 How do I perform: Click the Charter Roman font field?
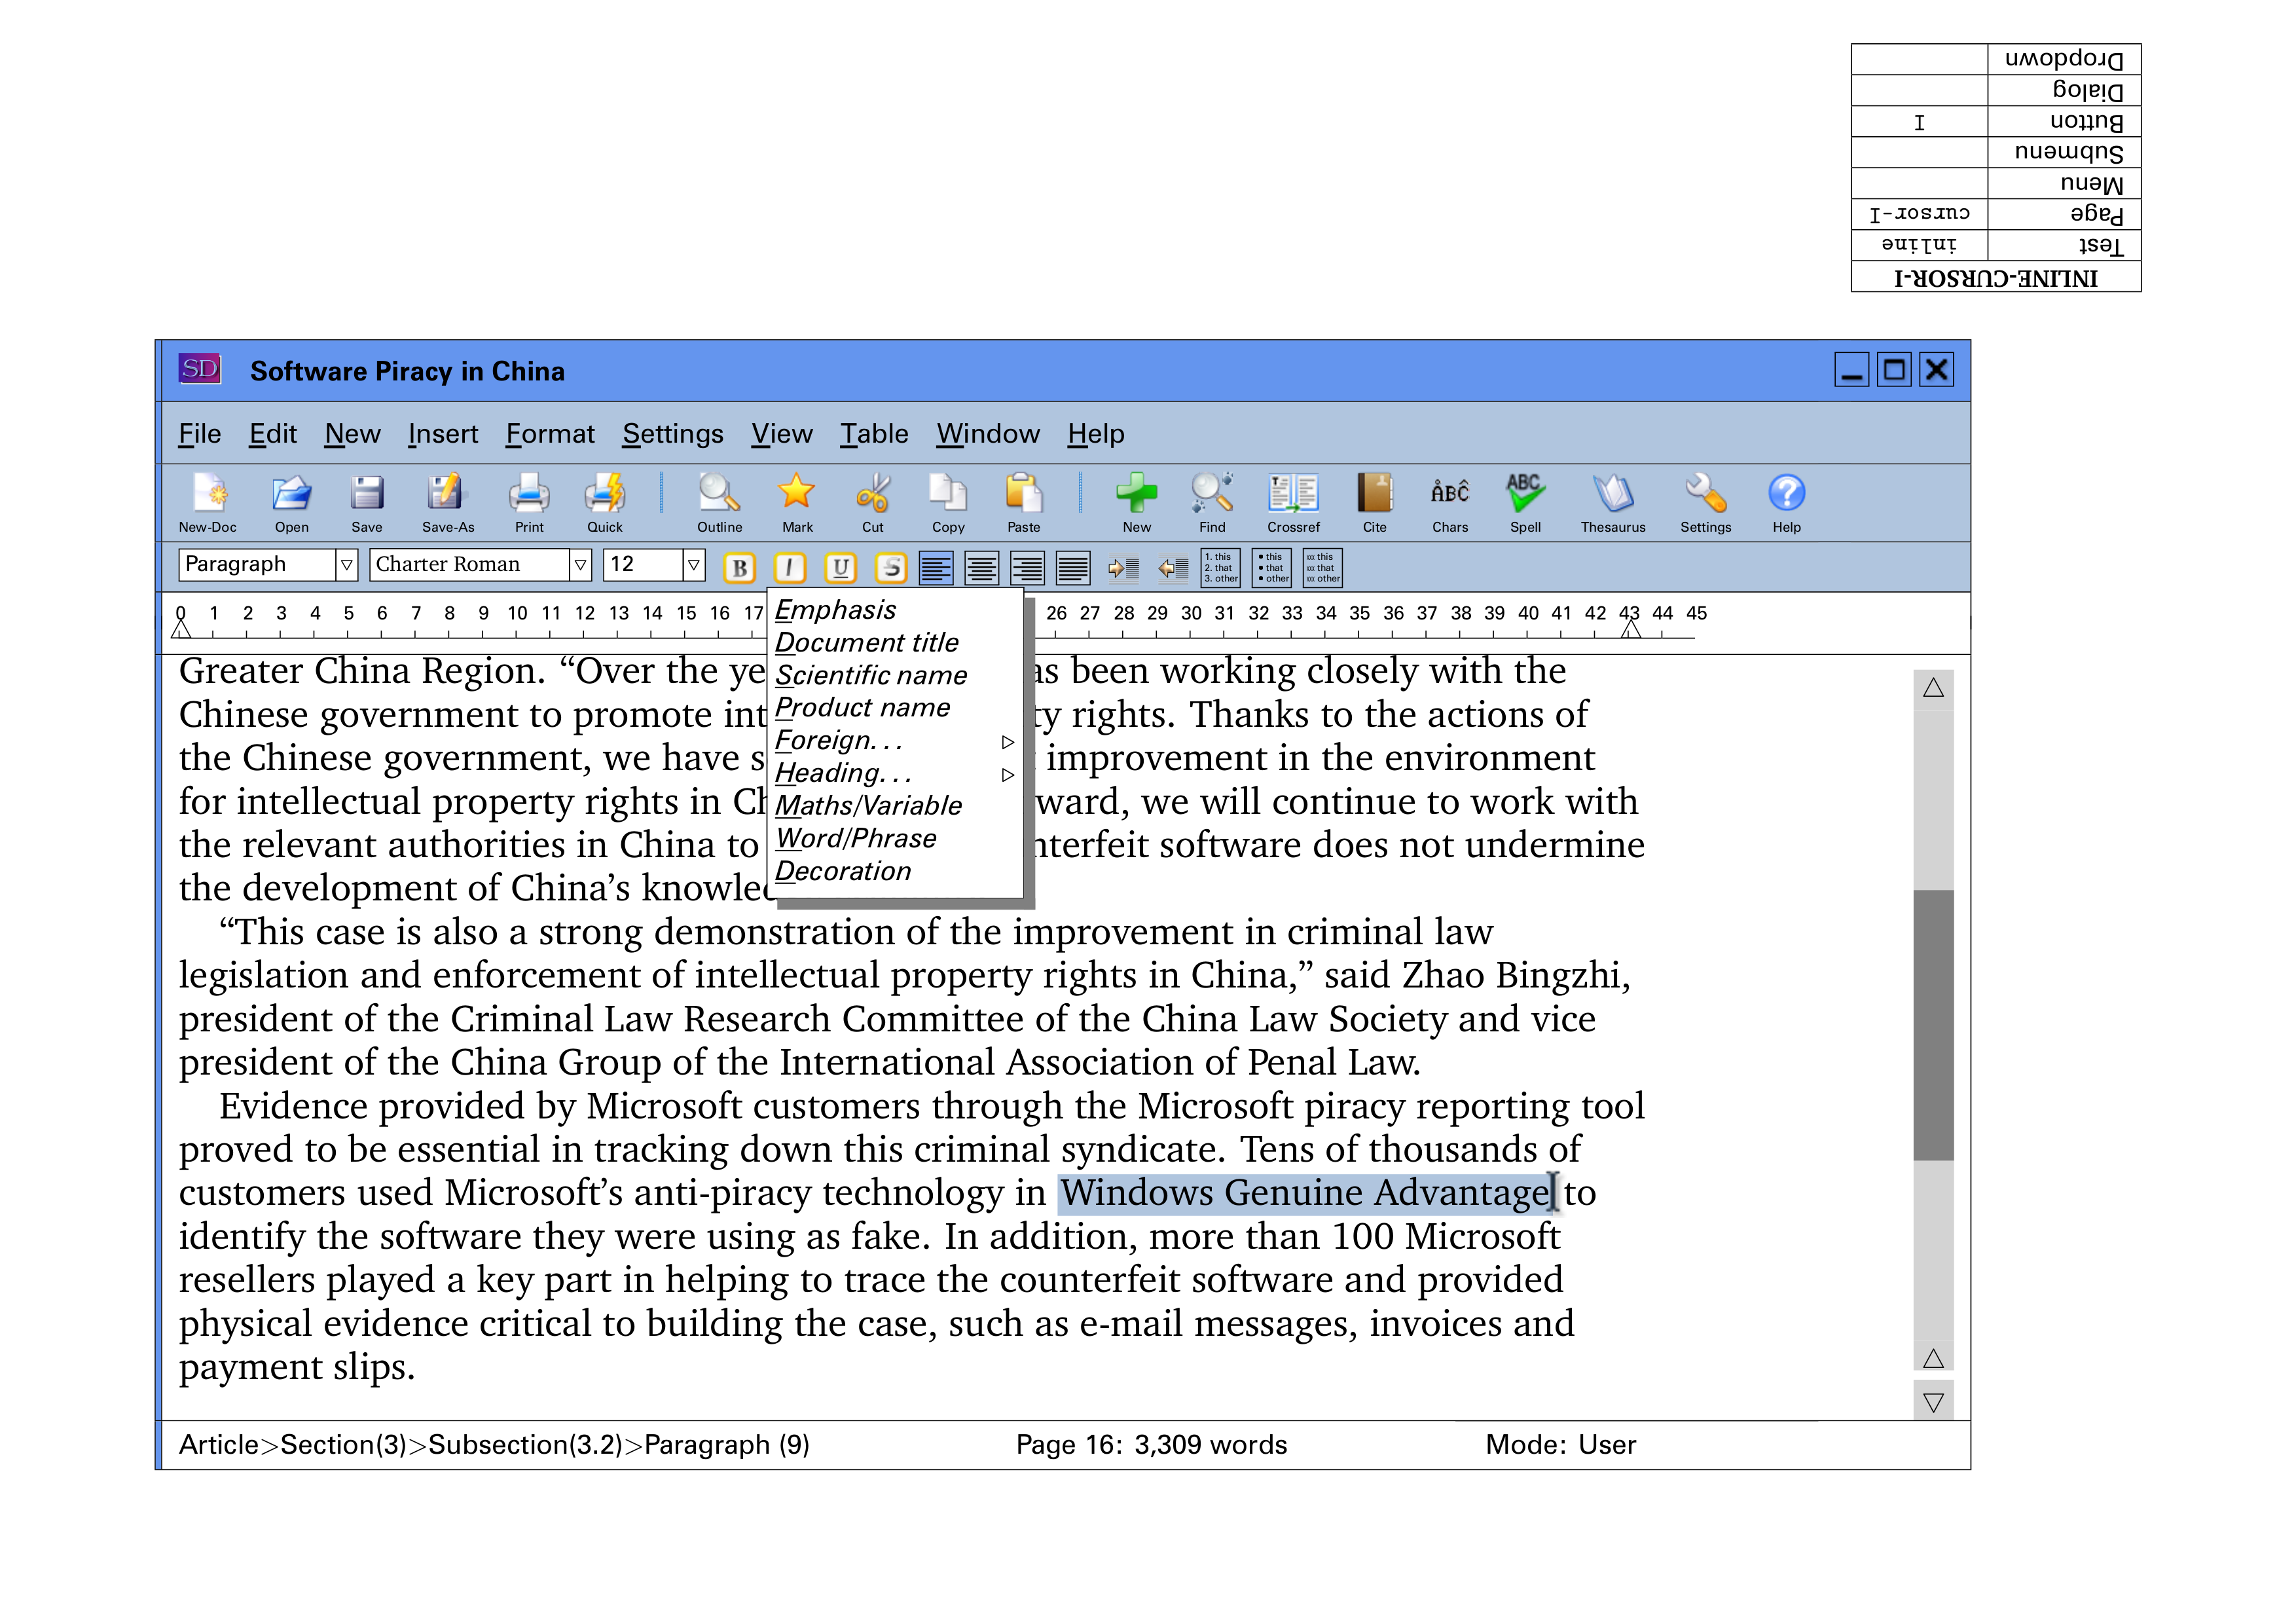pyautogui.click(x=469, y=565)
